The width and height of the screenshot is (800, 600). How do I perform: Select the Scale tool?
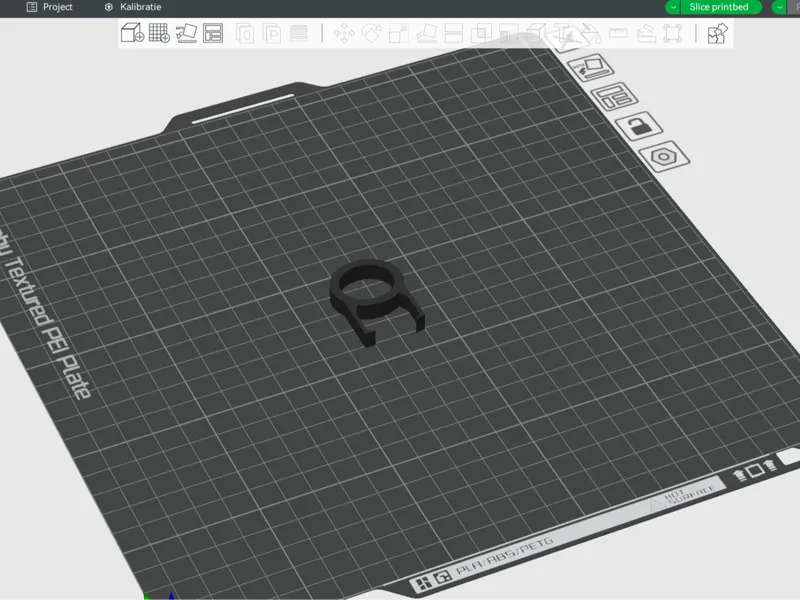[x=398, y=34]
